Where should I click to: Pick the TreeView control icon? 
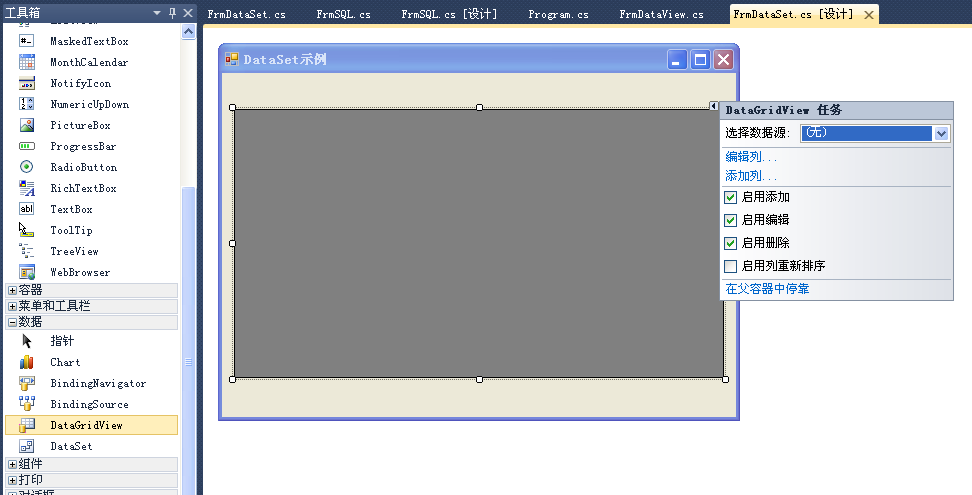27,251
